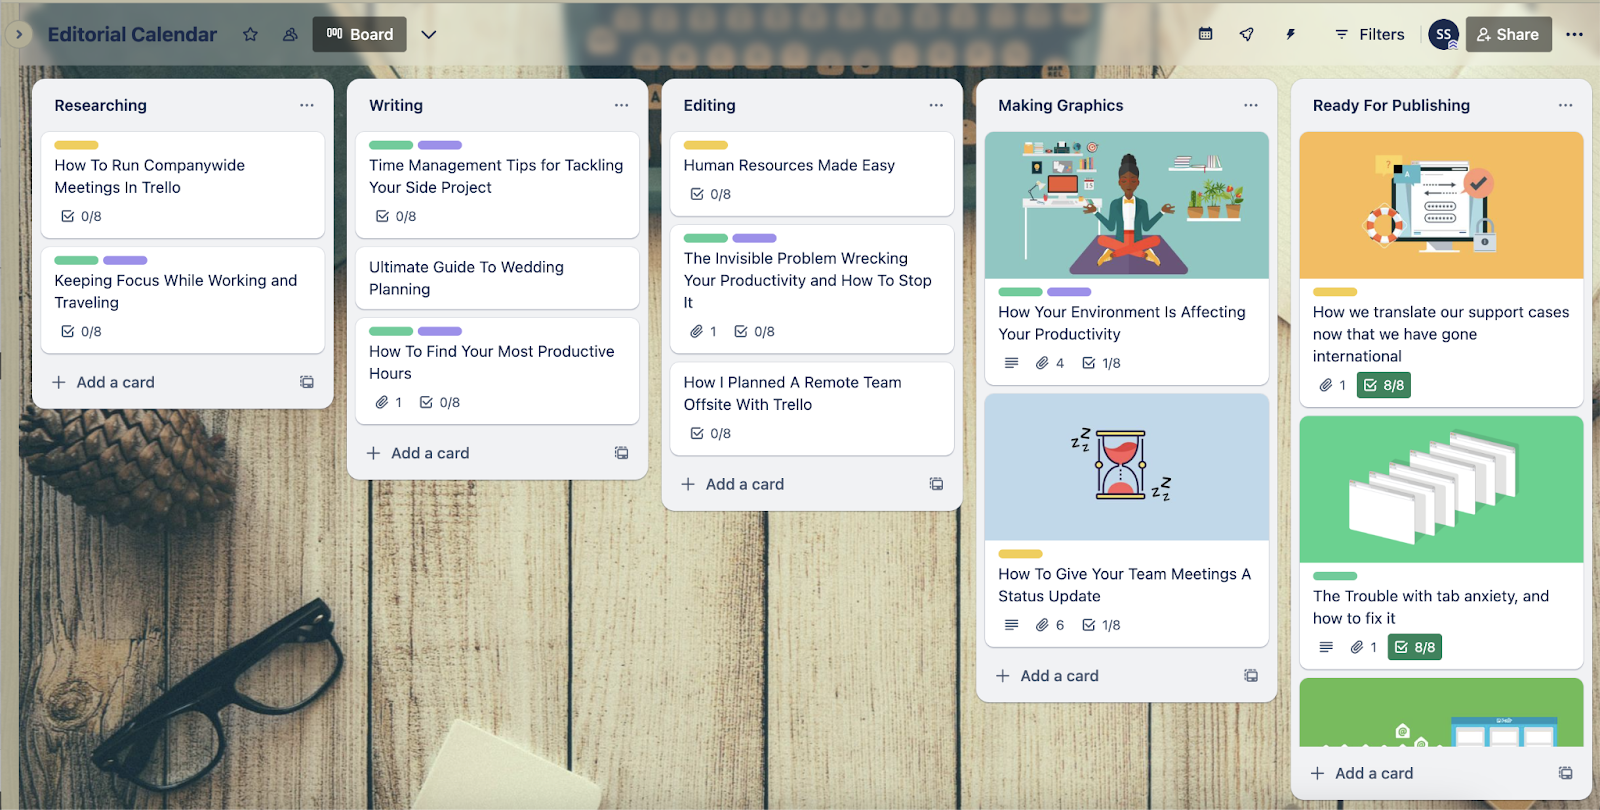Click the 8/8 checklist badge on support cases card
The width and height of the screenshot is (1600, 810).
pyautogui.click(x=1384, y=385)
